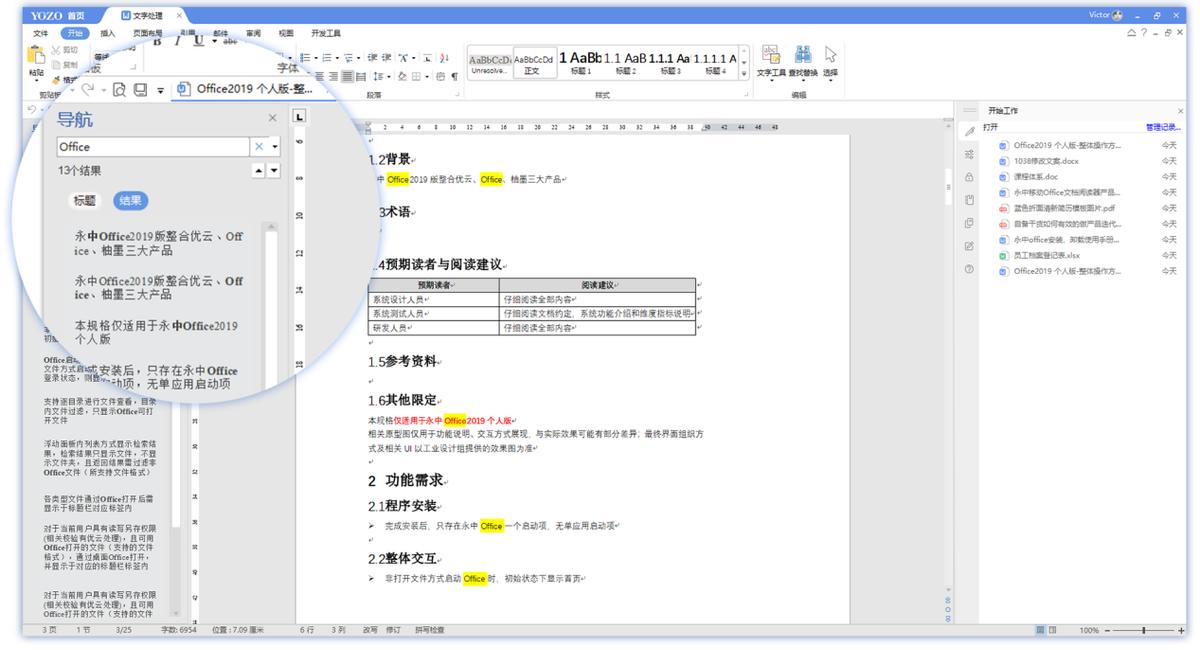Switch to 结果 view in the navigation pane
1200x650 pixels.
[x=131, y=200]
